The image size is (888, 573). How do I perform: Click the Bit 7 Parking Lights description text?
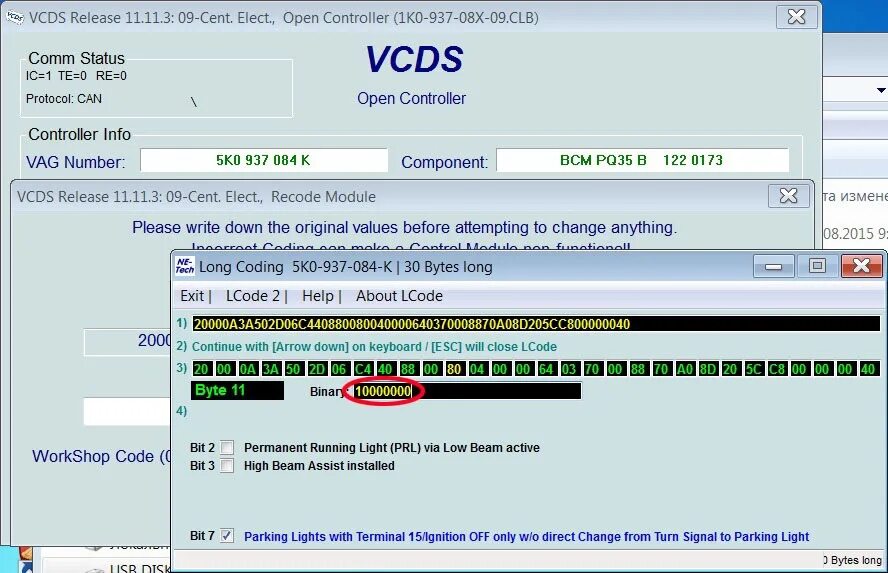pyautogui.click(x=526, y=536)
